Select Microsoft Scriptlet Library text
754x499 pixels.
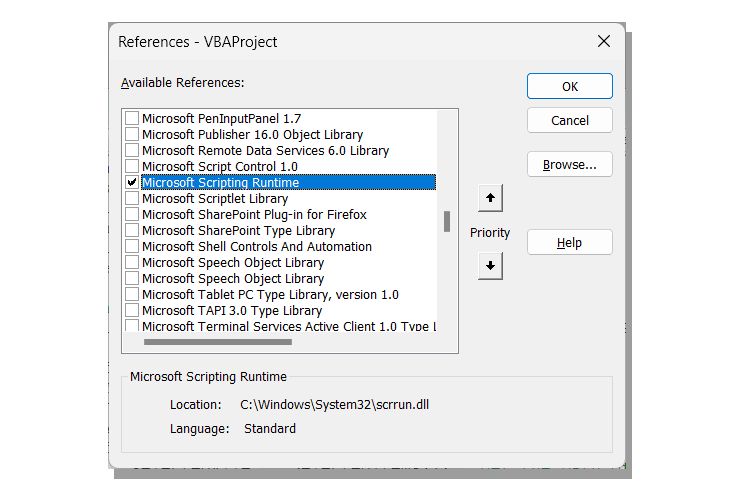pyautogui.click(x=215, y=198)
